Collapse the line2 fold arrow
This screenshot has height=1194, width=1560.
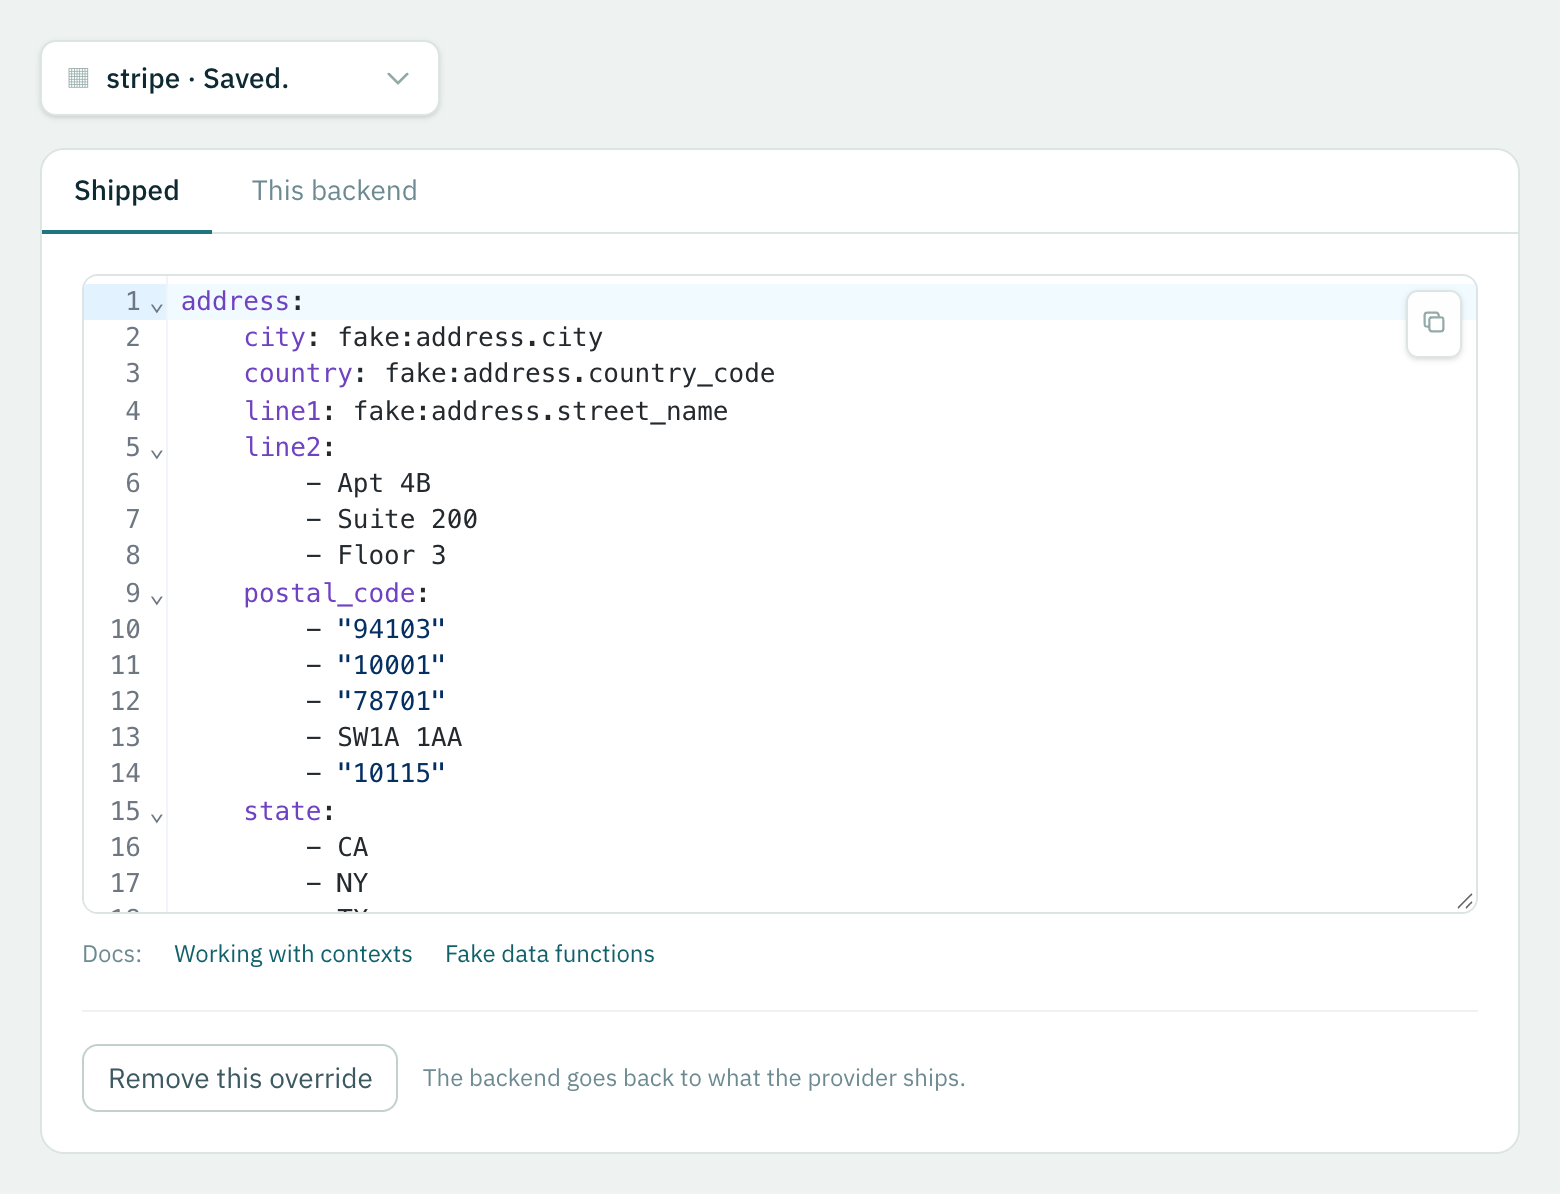[x=157, y=453]
